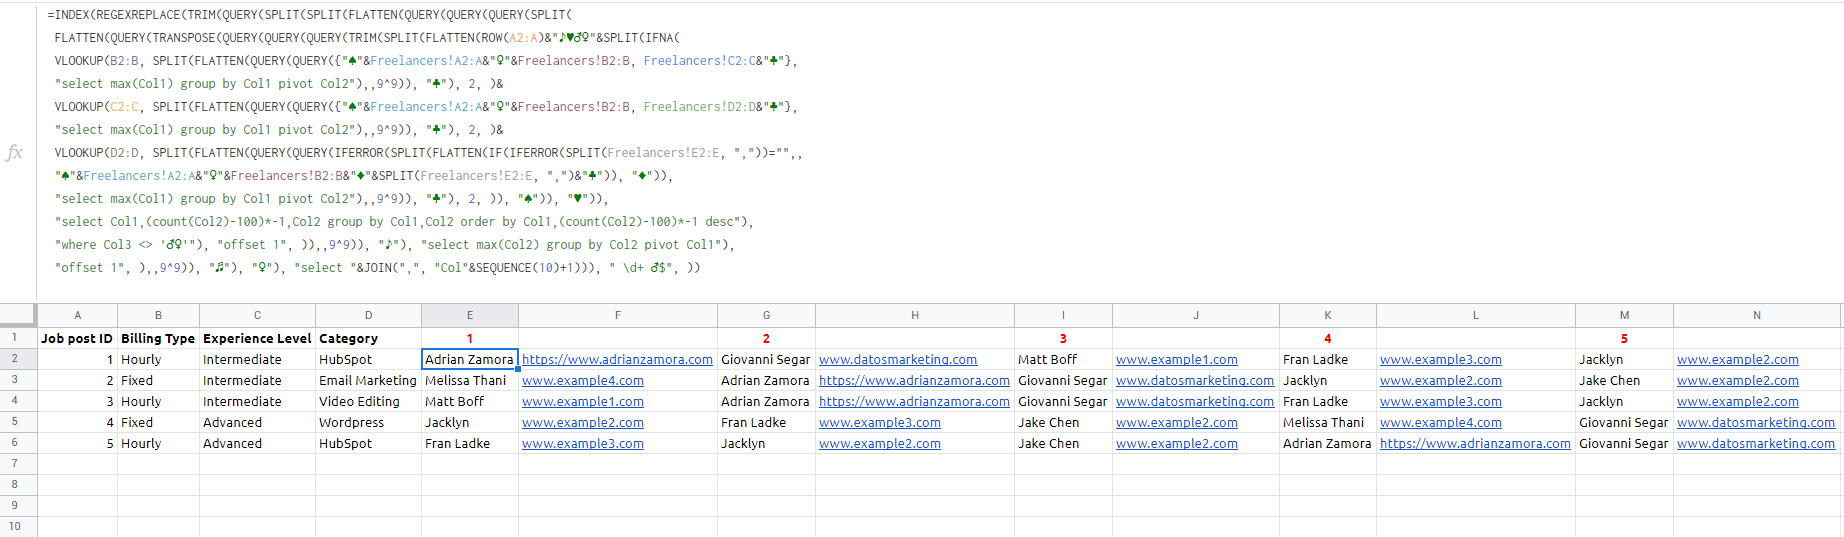
Task: Select column F header
Action: coord(618,315)
